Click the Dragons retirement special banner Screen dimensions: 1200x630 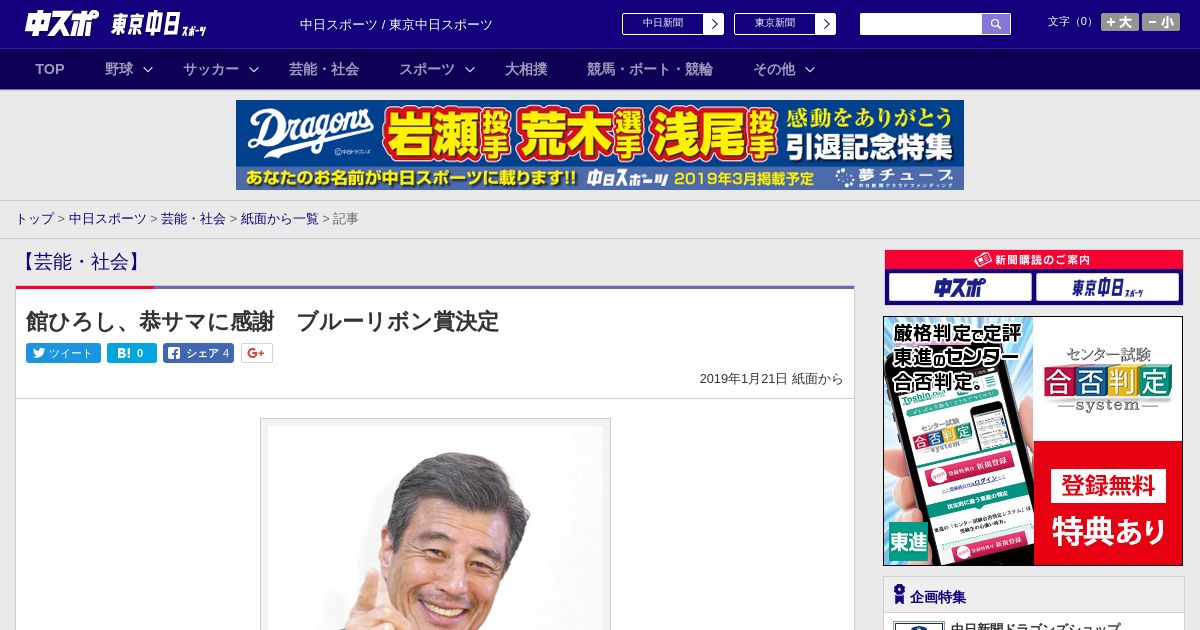pos(600,145)
